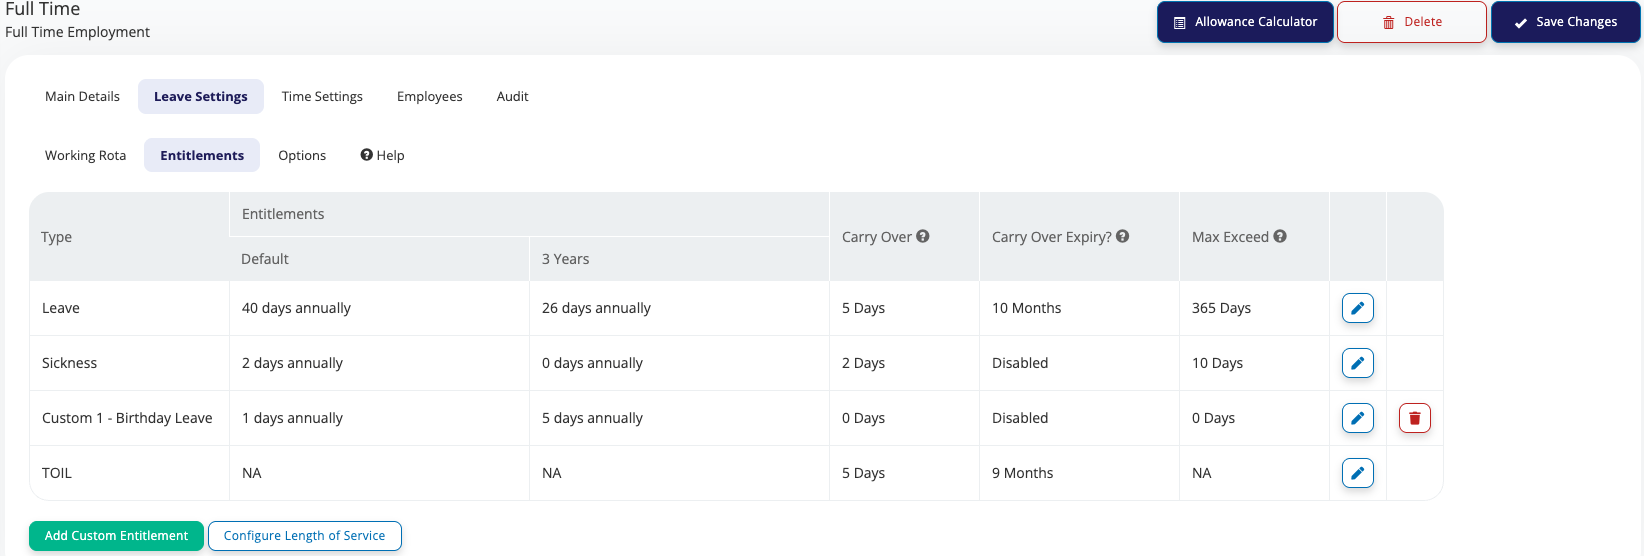Screen dimensions: 1644x556
Task: View the Audit tab
Action: pos(512,96)
